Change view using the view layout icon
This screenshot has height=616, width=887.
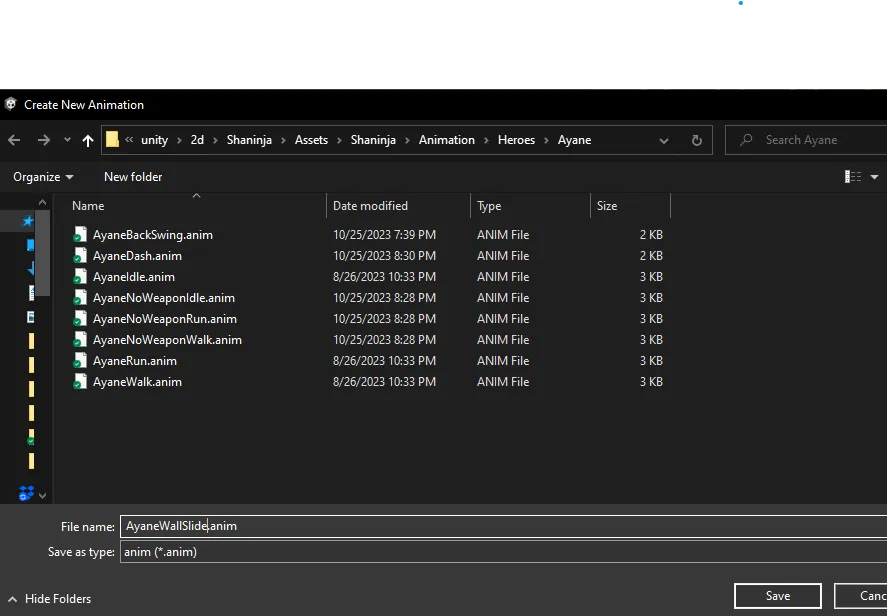[x=852, y=177]
